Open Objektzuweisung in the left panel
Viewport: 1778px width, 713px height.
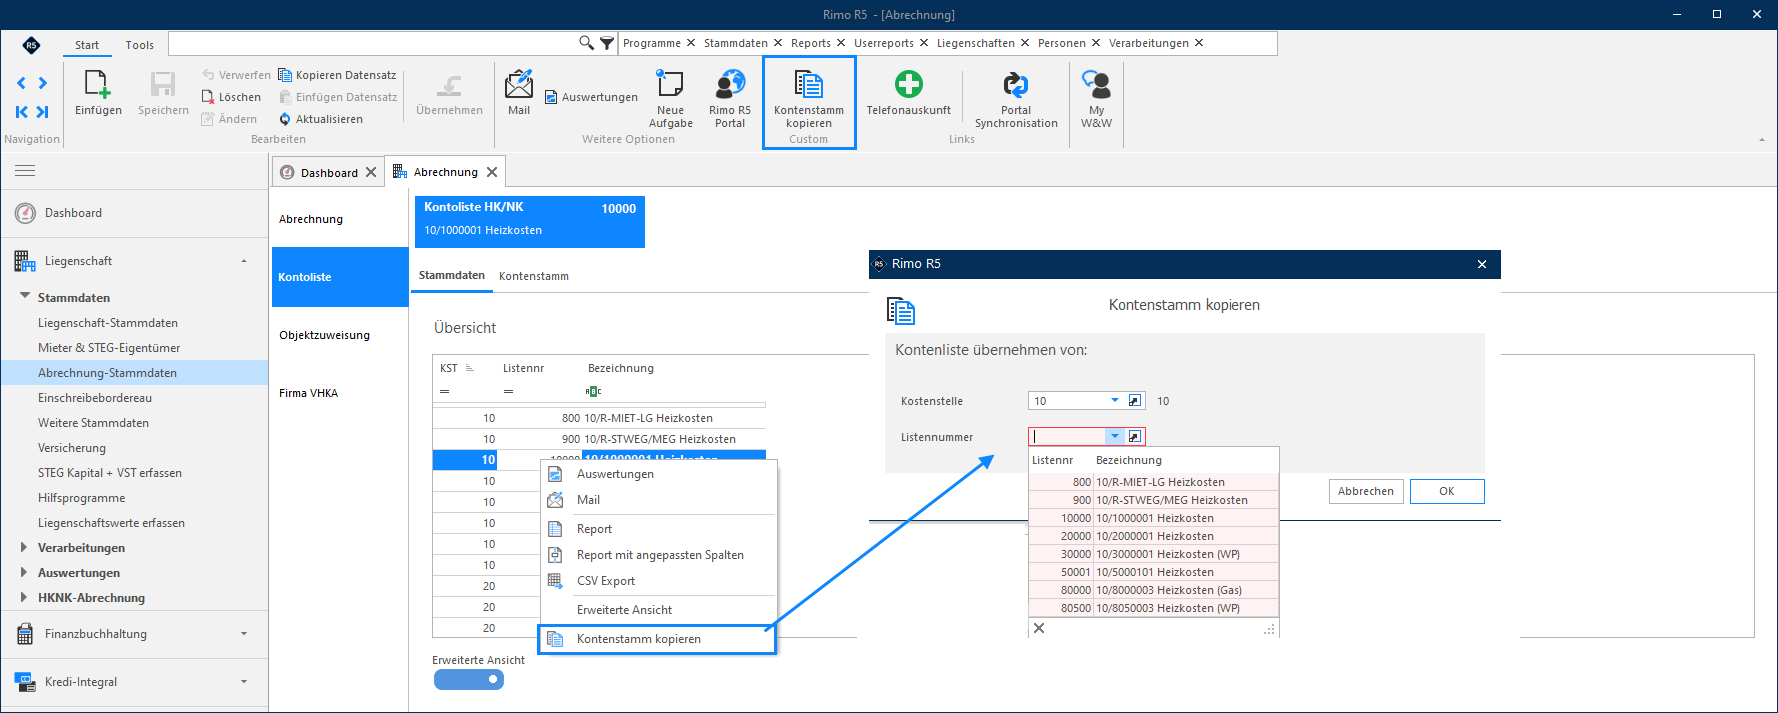tap(324, 335)
